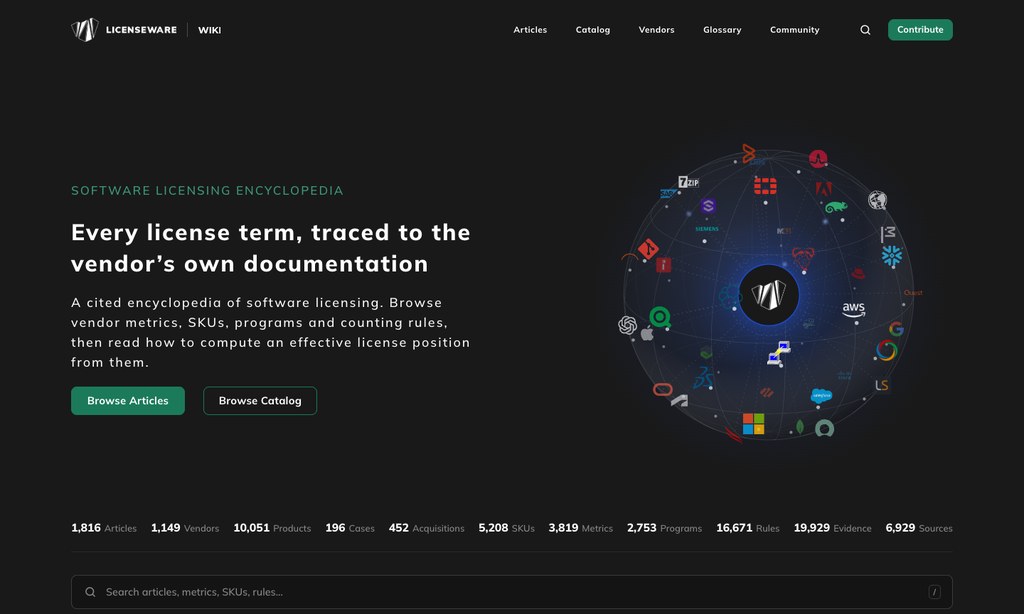This screenshot has width=1024, height=614.
Task: Open the Glossary nav item
Action: point(722,30)
